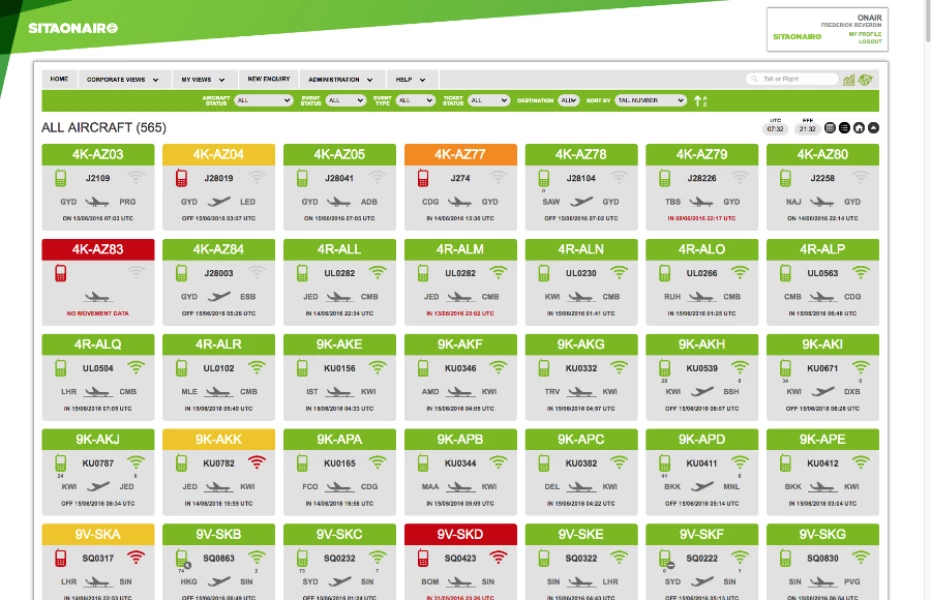Click red wifi icon on 9K-AKK
This screenshot has height=600, width=931.
(257, 462)
